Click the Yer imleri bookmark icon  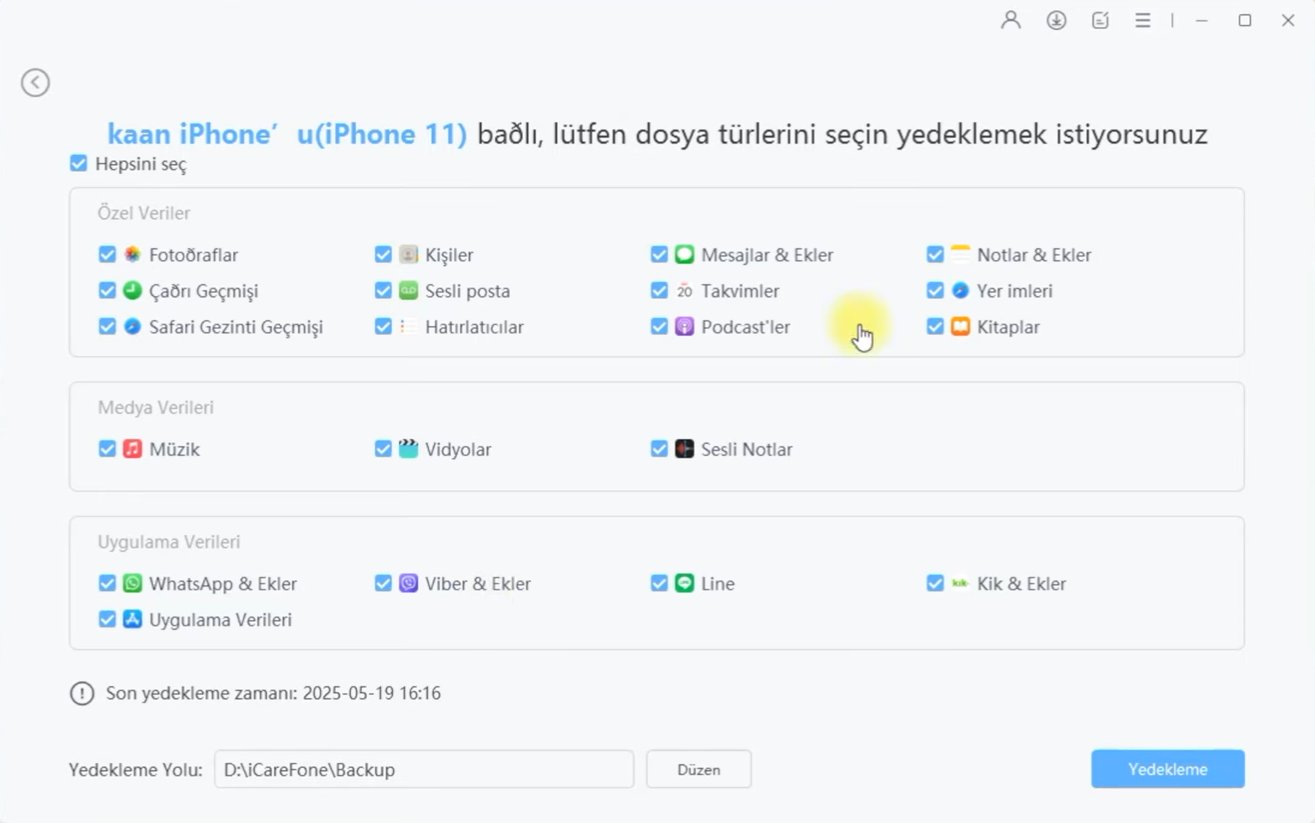click(x=960, y=291)
